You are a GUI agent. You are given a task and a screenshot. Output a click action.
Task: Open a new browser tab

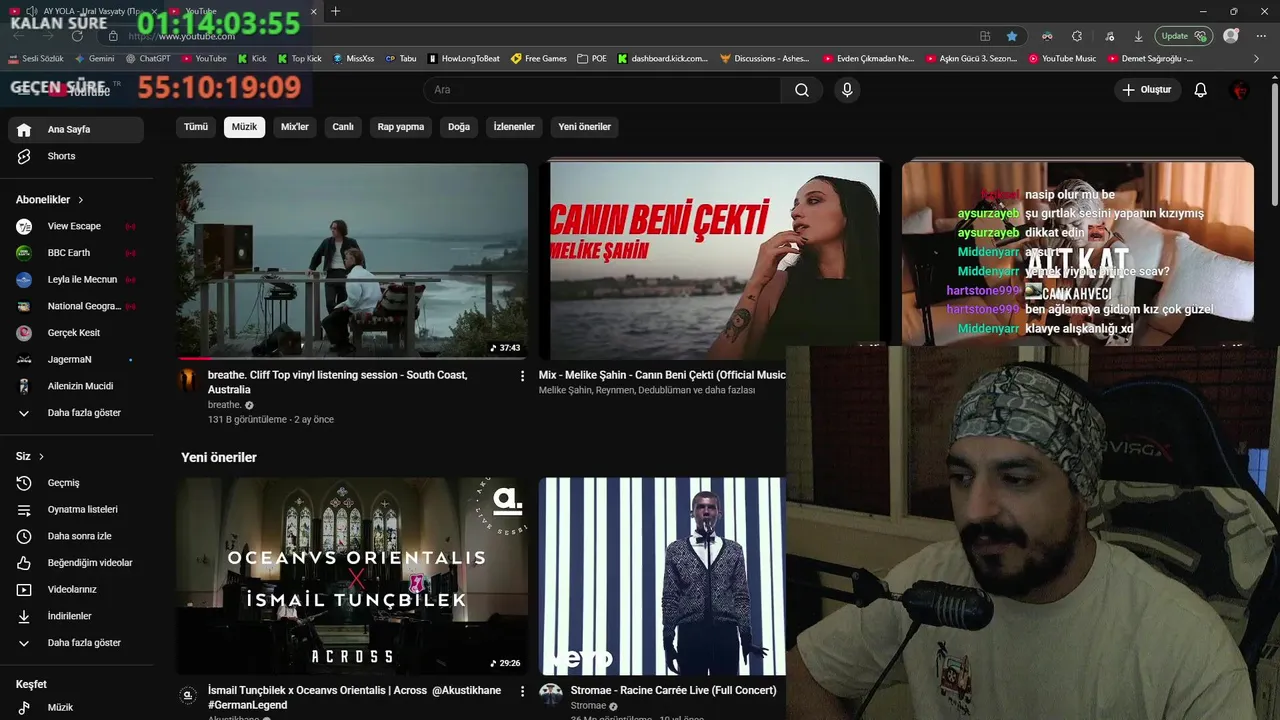pos(335,11)
